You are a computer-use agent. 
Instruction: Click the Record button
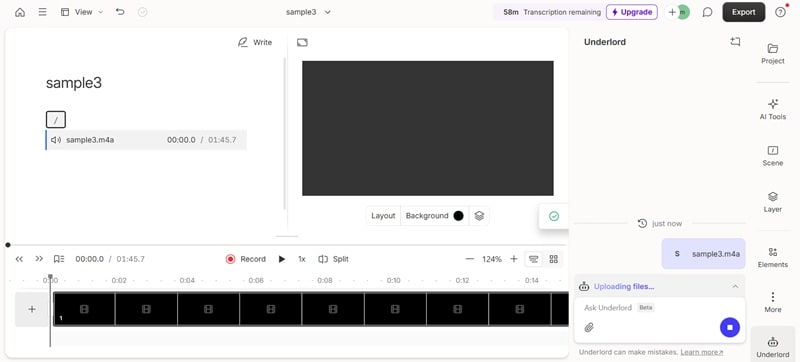click(246, 259)
